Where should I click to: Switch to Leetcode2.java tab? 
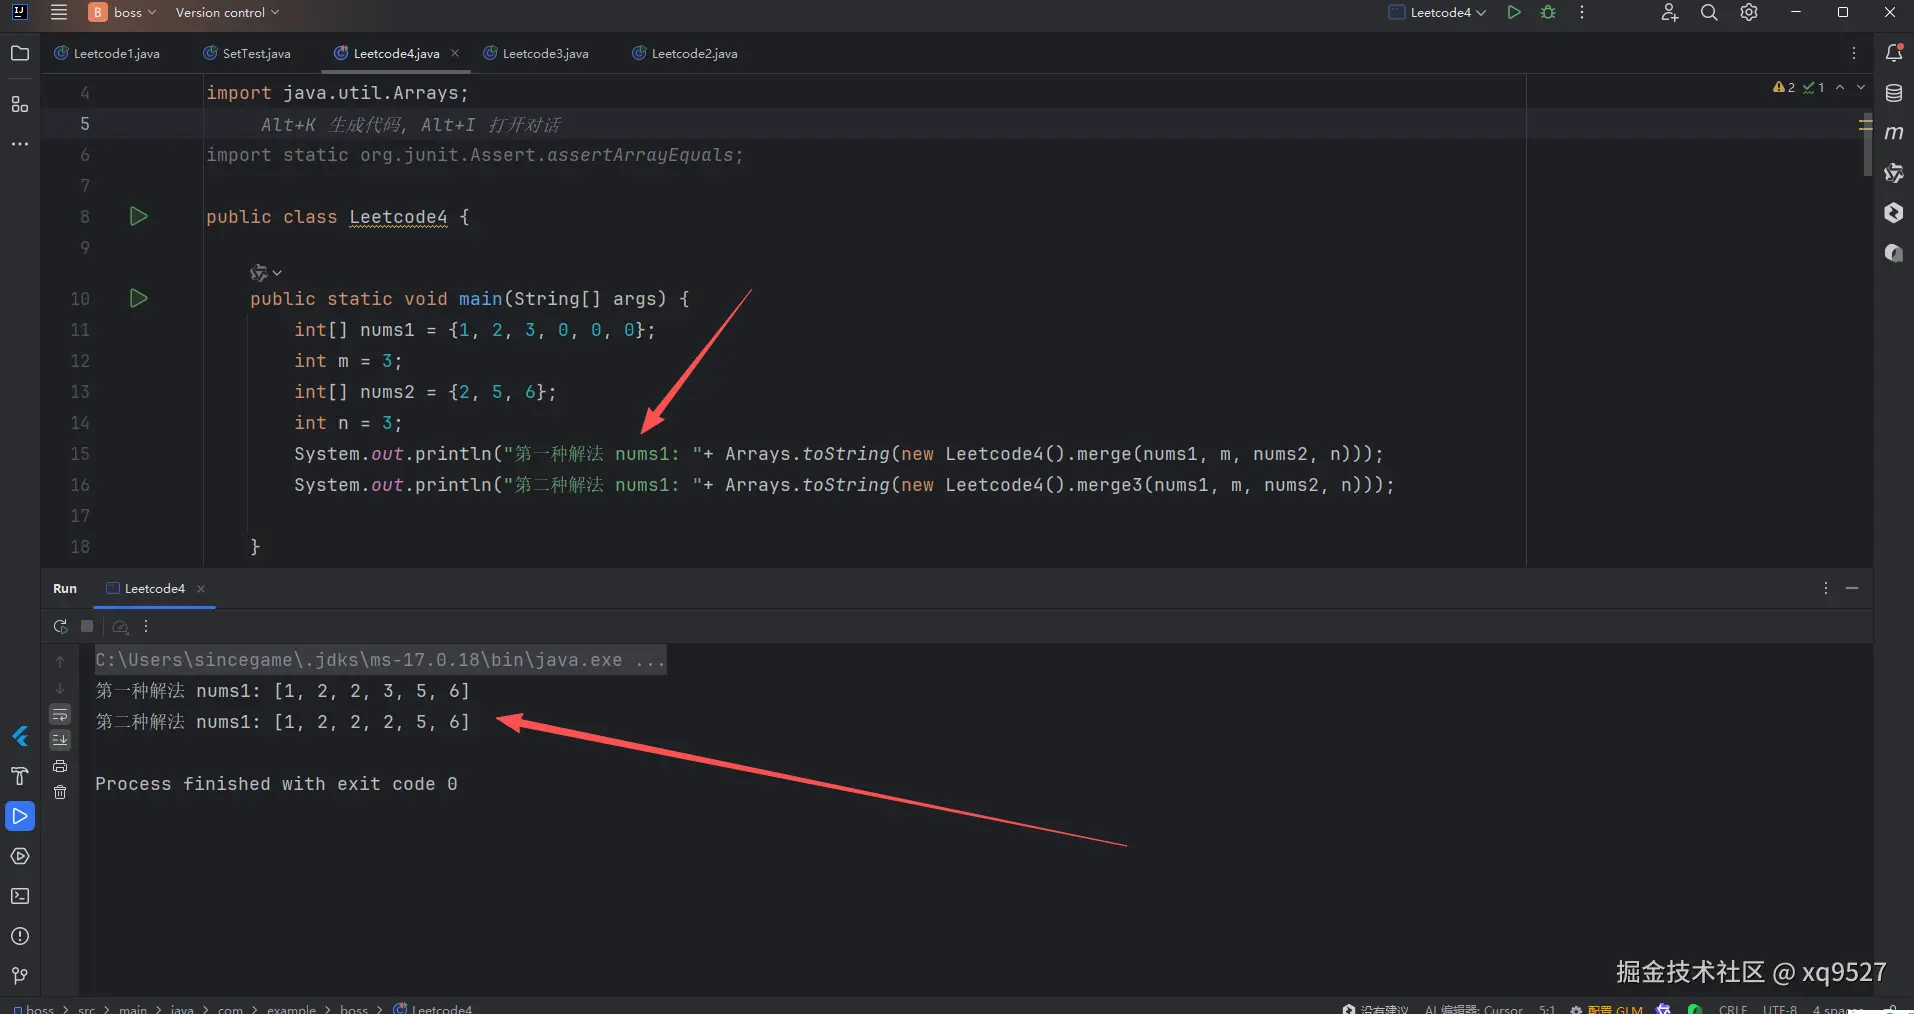click(686, 54)
